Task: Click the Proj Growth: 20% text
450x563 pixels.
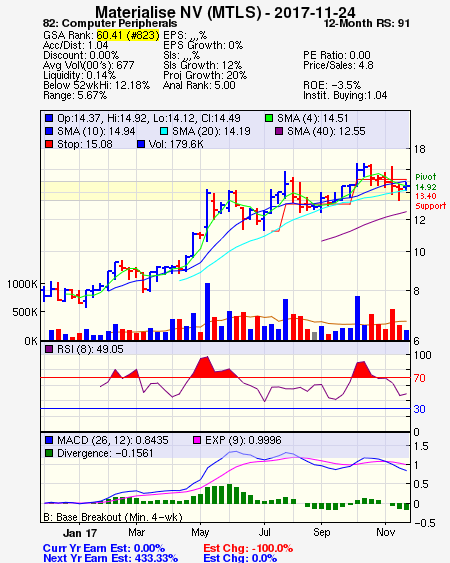Action: [x=205, y=75]
